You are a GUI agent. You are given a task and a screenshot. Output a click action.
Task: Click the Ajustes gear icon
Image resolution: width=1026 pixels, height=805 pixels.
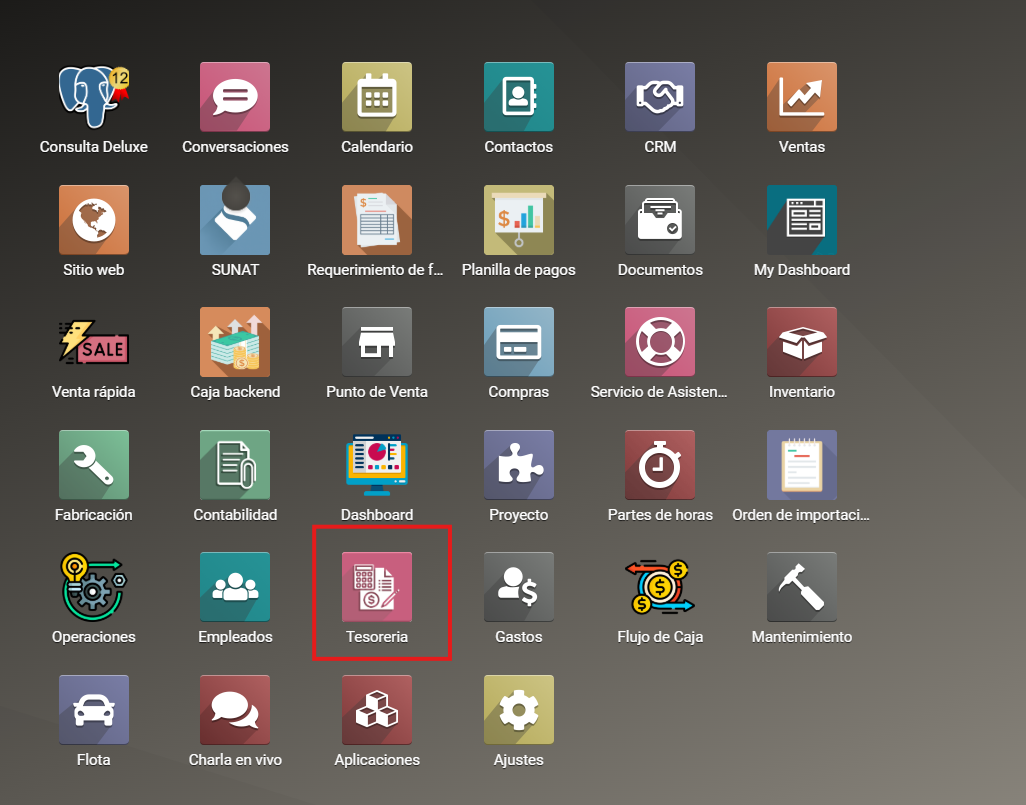519,710
